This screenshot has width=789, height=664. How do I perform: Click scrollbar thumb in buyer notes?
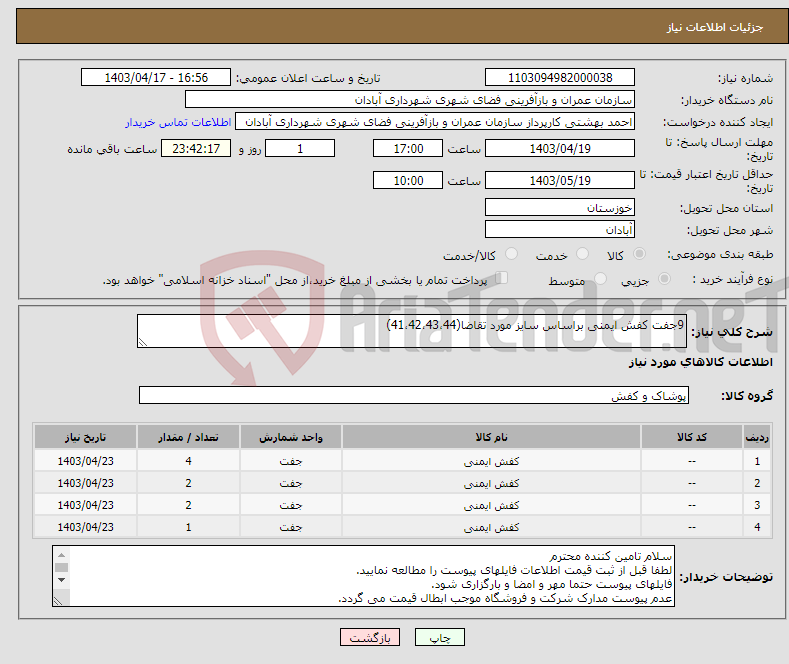click(61, 567)
